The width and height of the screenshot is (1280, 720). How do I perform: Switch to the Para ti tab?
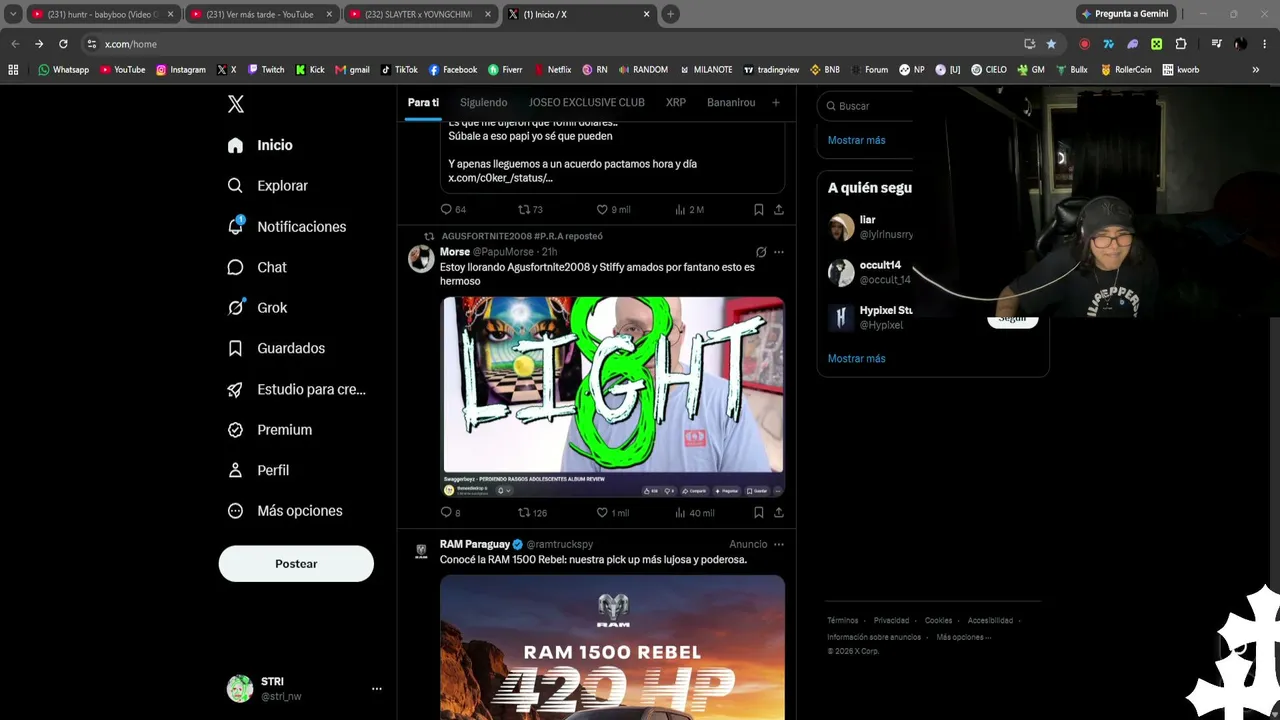(x=423, y=103)
